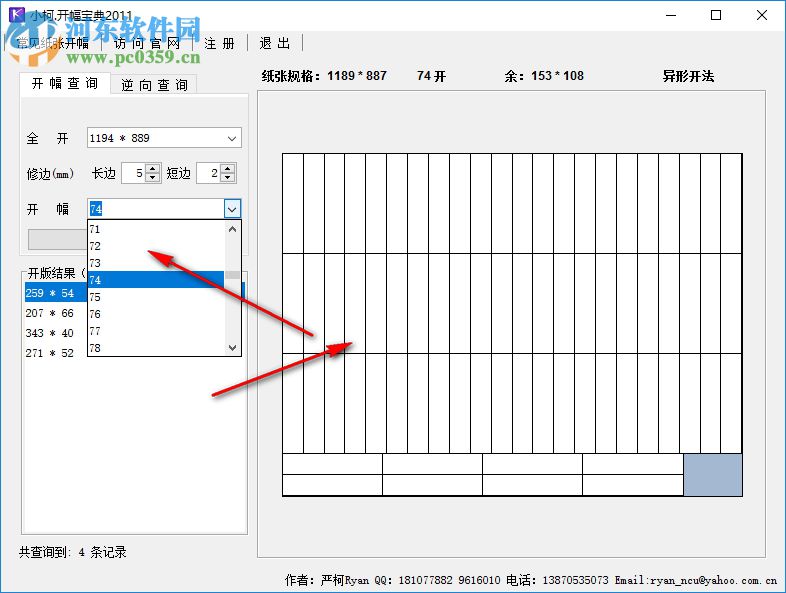The height and width of the screenshot is (593, 786).
Task: Open the 常见纸张开幅 menu
Action: click(53, 44)
